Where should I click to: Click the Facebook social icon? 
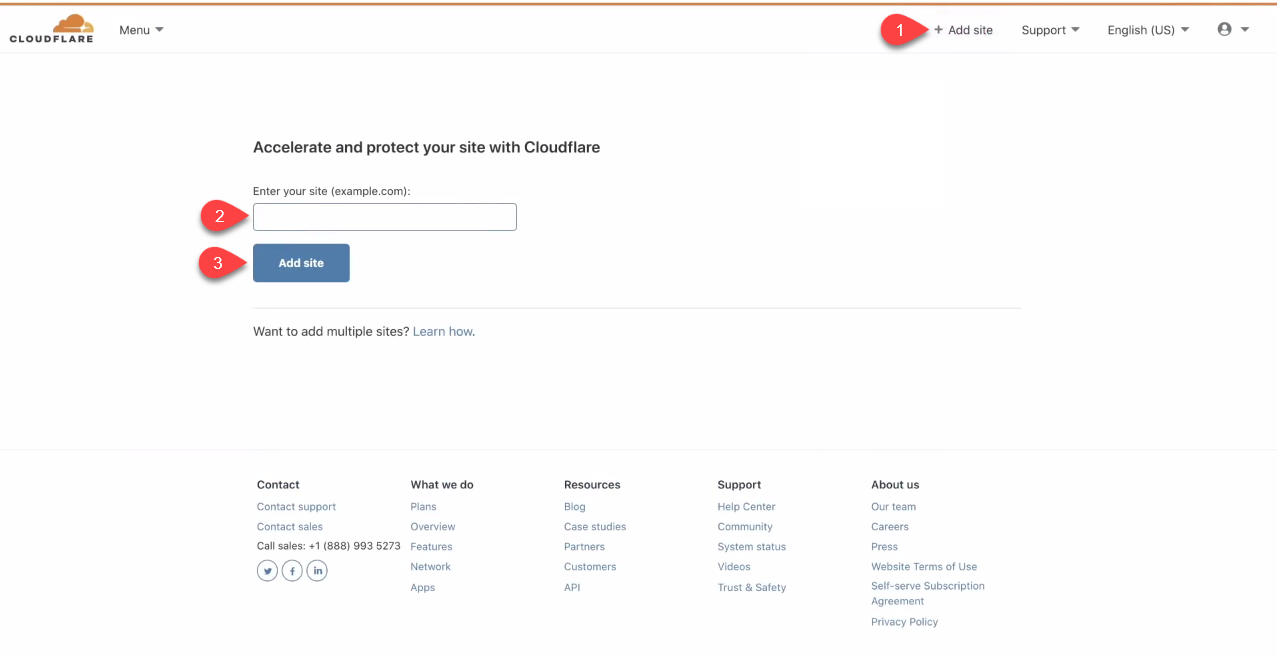(292, 570)
